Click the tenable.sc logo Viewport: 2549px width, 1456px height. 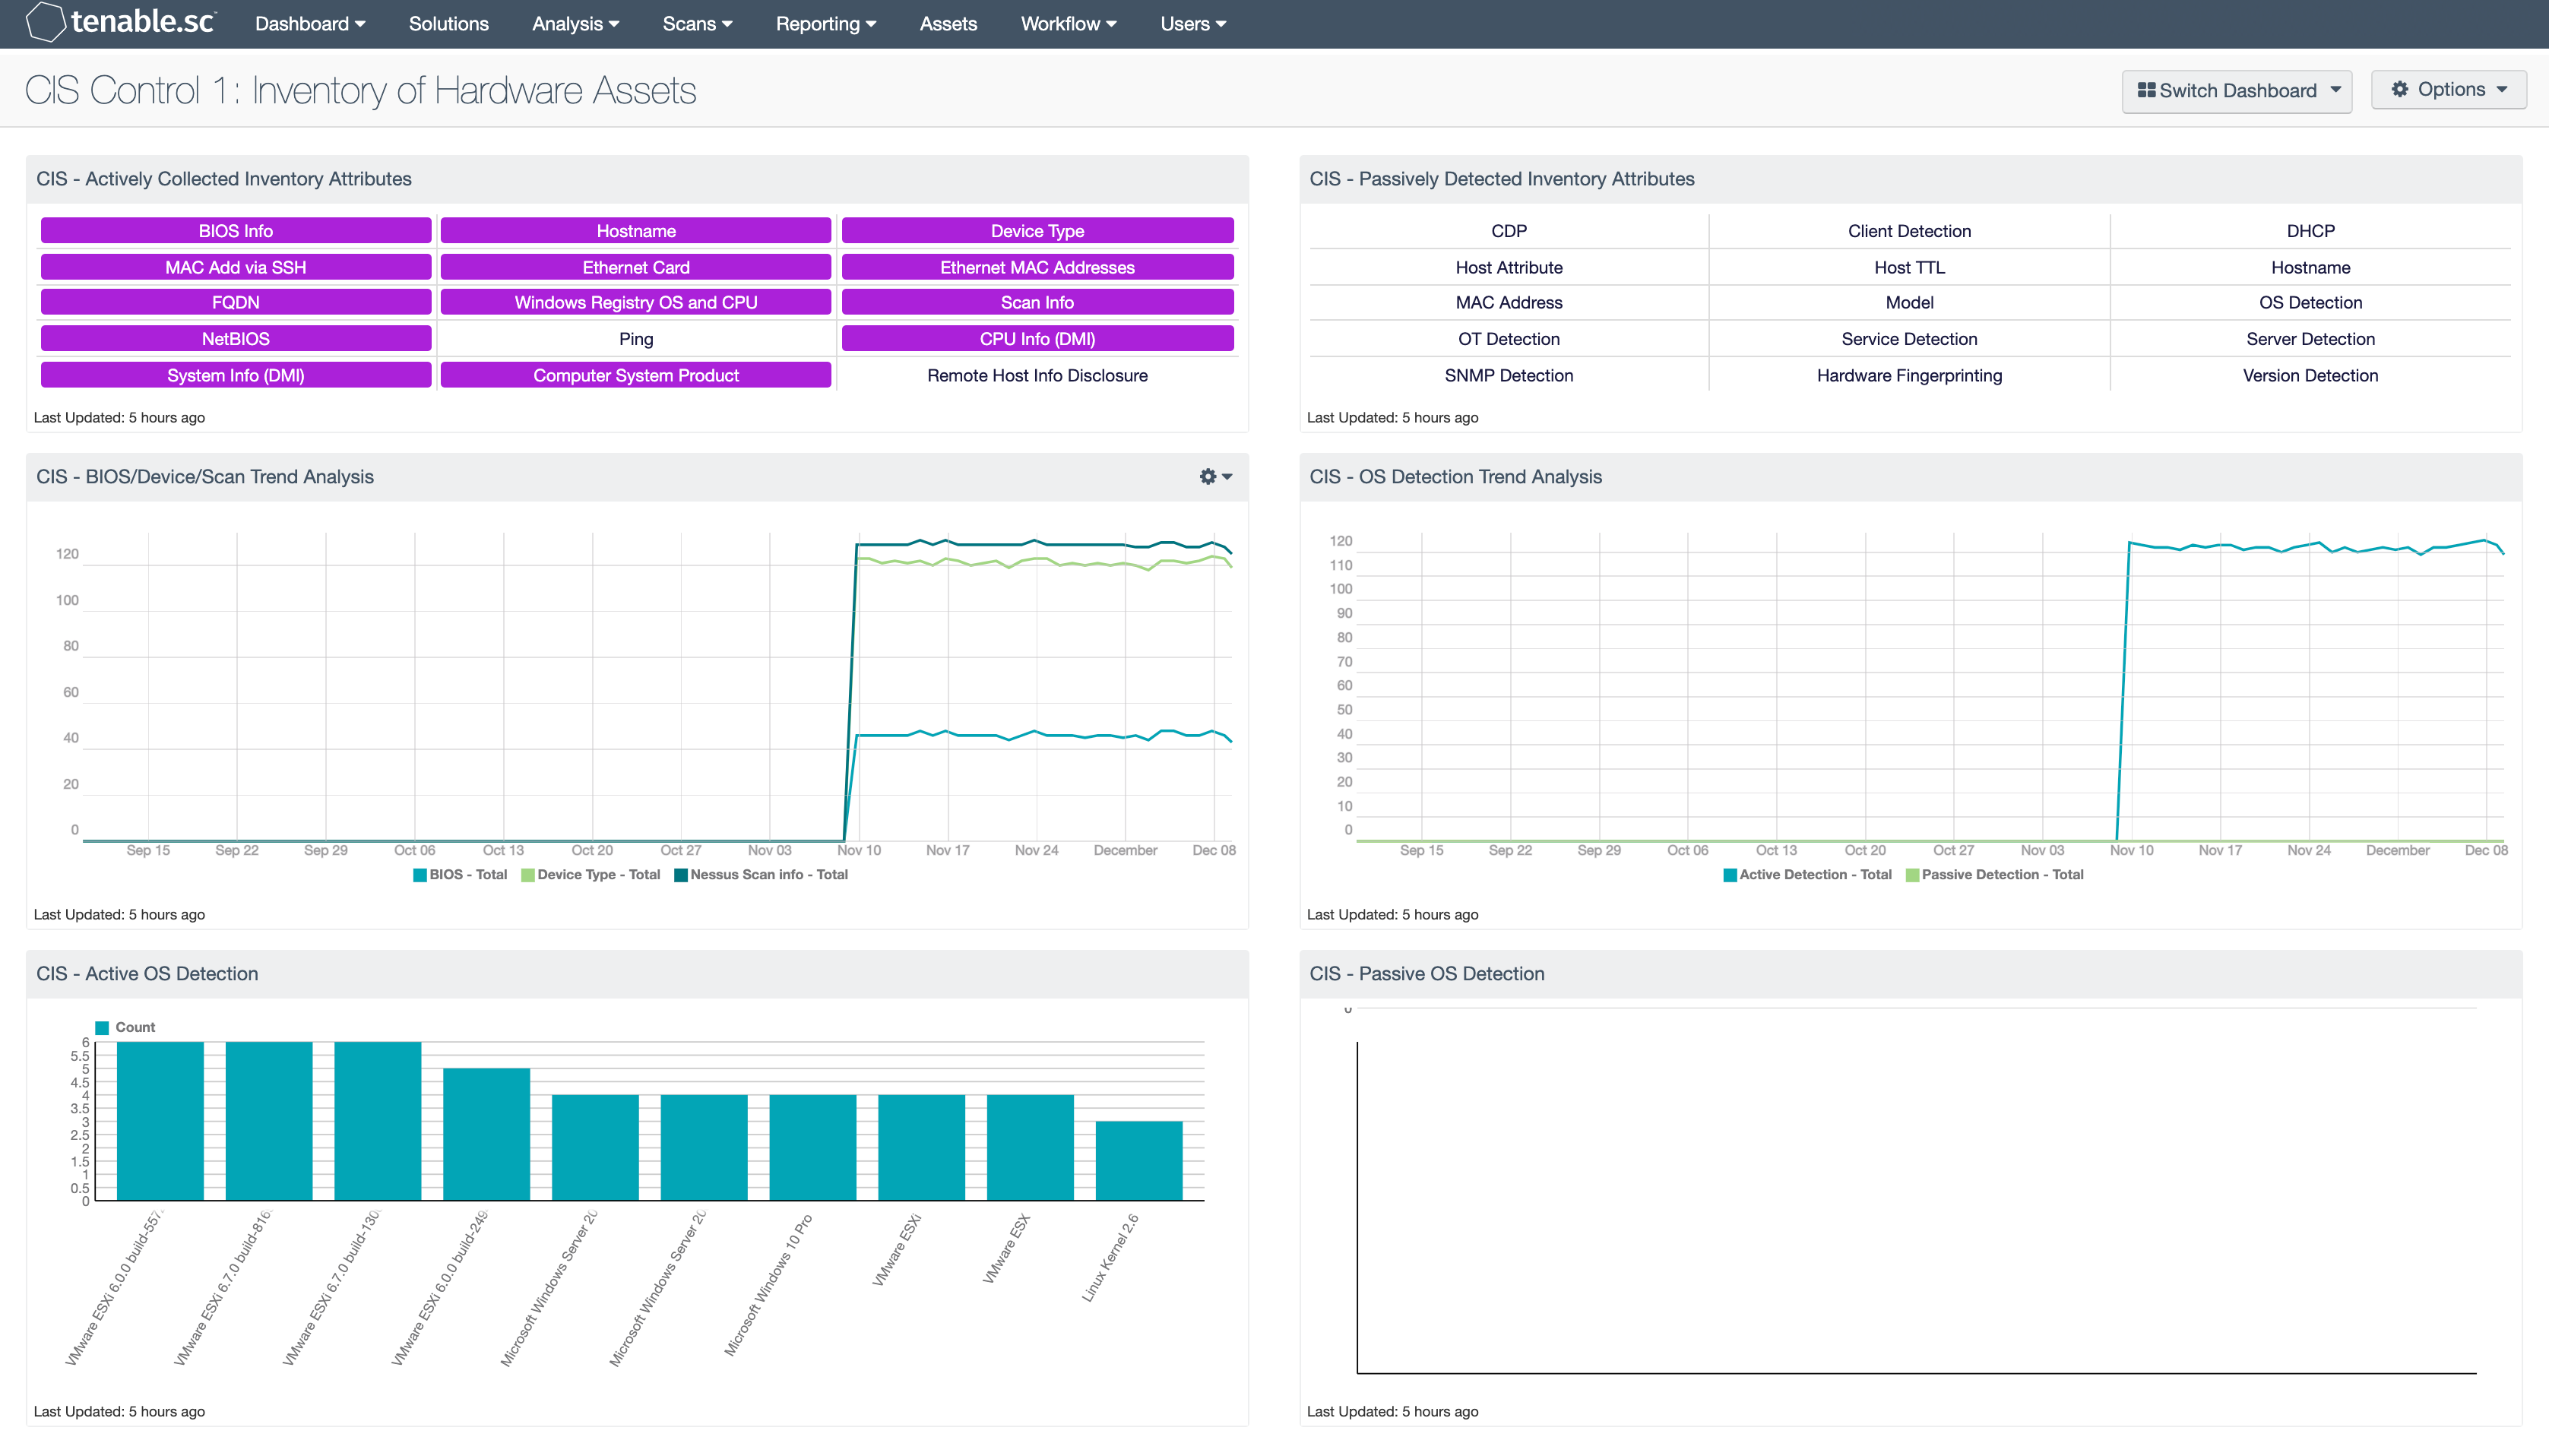tap(120, 22)
